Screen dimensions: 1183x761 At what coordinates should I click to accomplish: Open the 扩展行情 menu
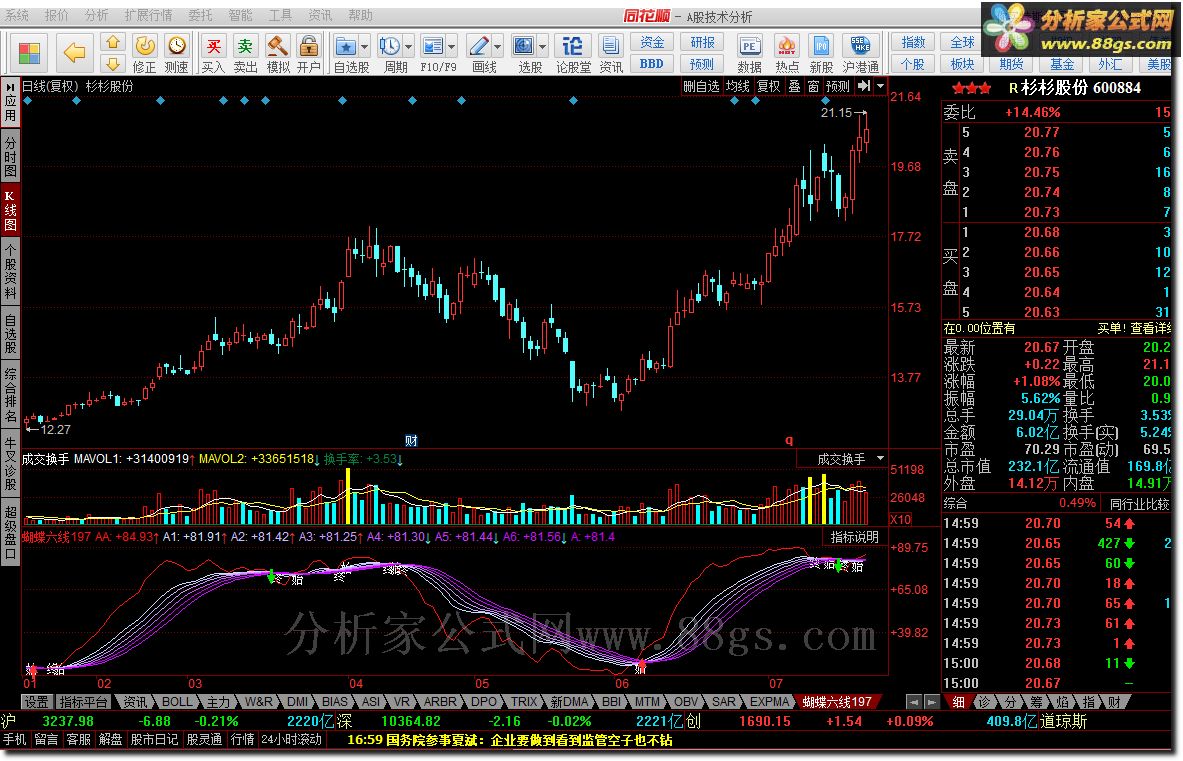pos(148,15)
